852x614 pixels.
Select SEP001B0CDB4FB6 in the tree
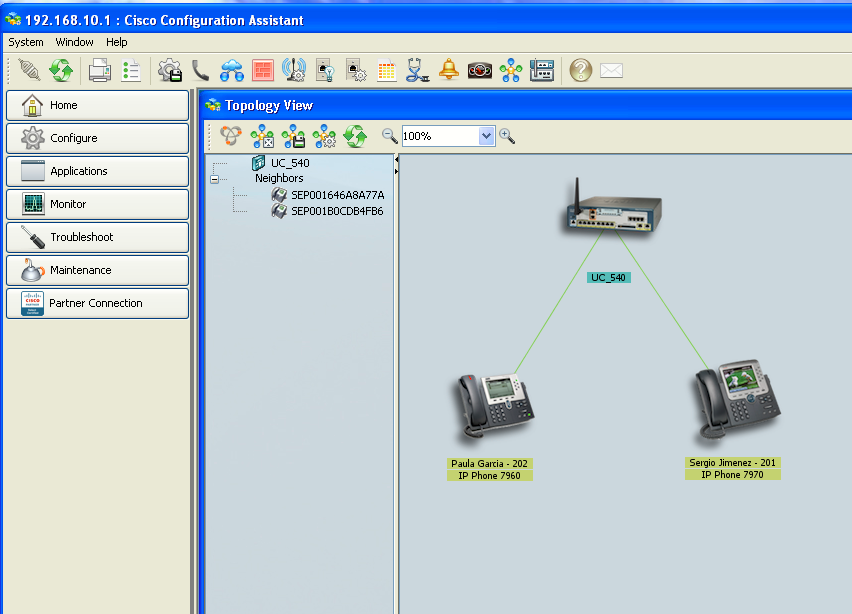pos(337,211)
